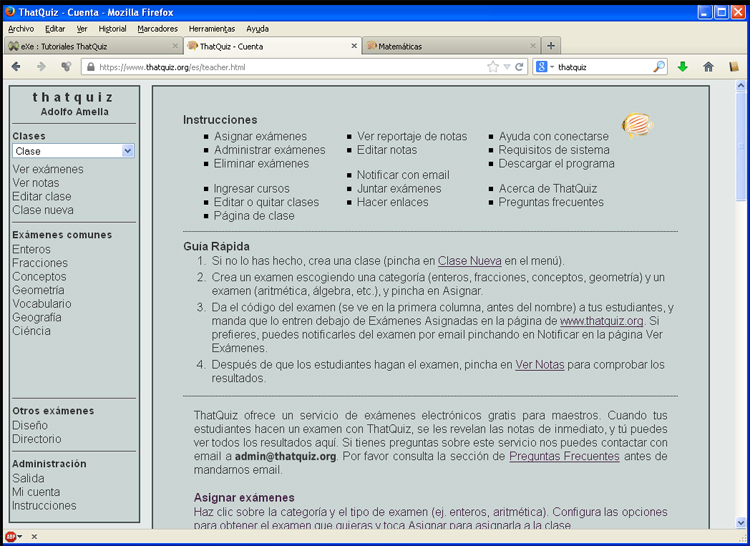
Task: Open the Geometría exam category
Action: tap(38, 290)
